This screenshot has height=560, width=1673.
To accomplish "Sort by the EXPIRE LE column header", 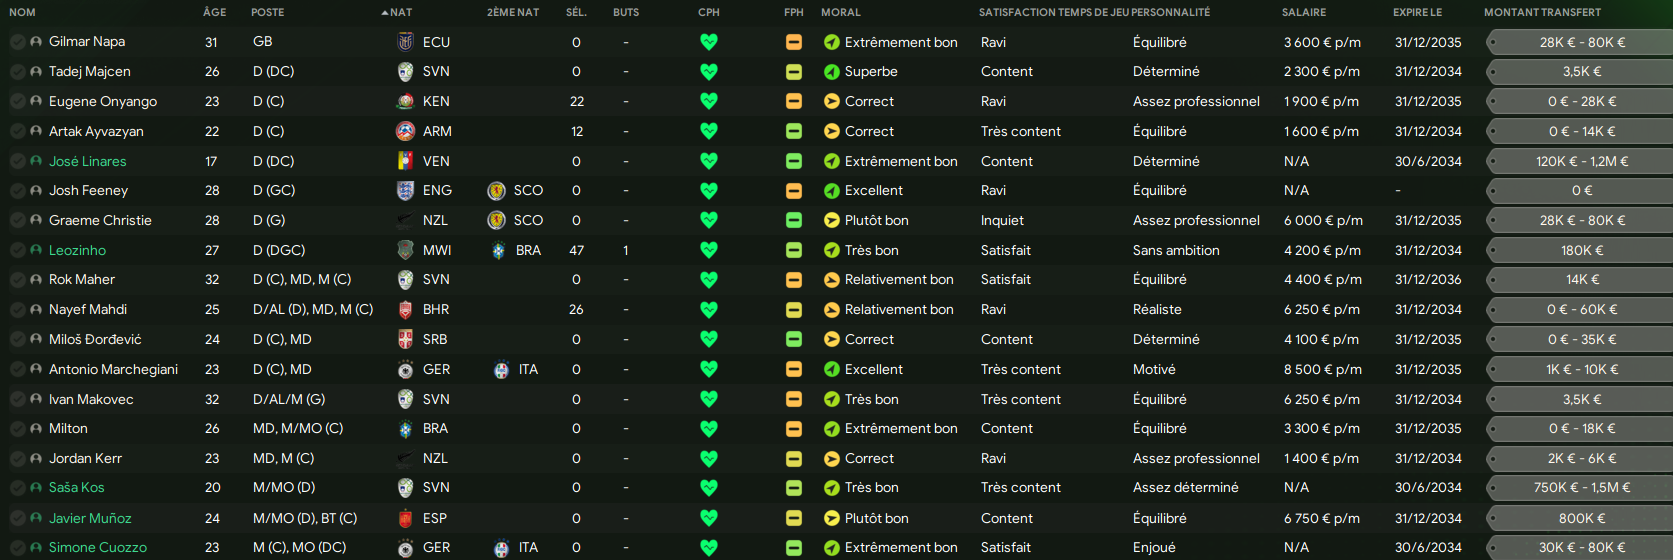I will [x=1417, y=12].
